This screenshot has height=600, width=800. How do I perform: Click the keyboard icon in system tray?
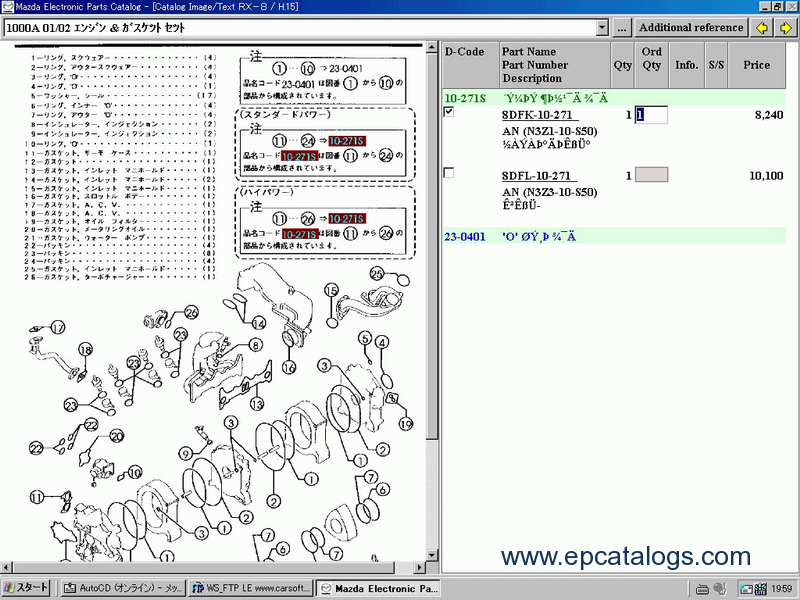[x=702, y=588]
